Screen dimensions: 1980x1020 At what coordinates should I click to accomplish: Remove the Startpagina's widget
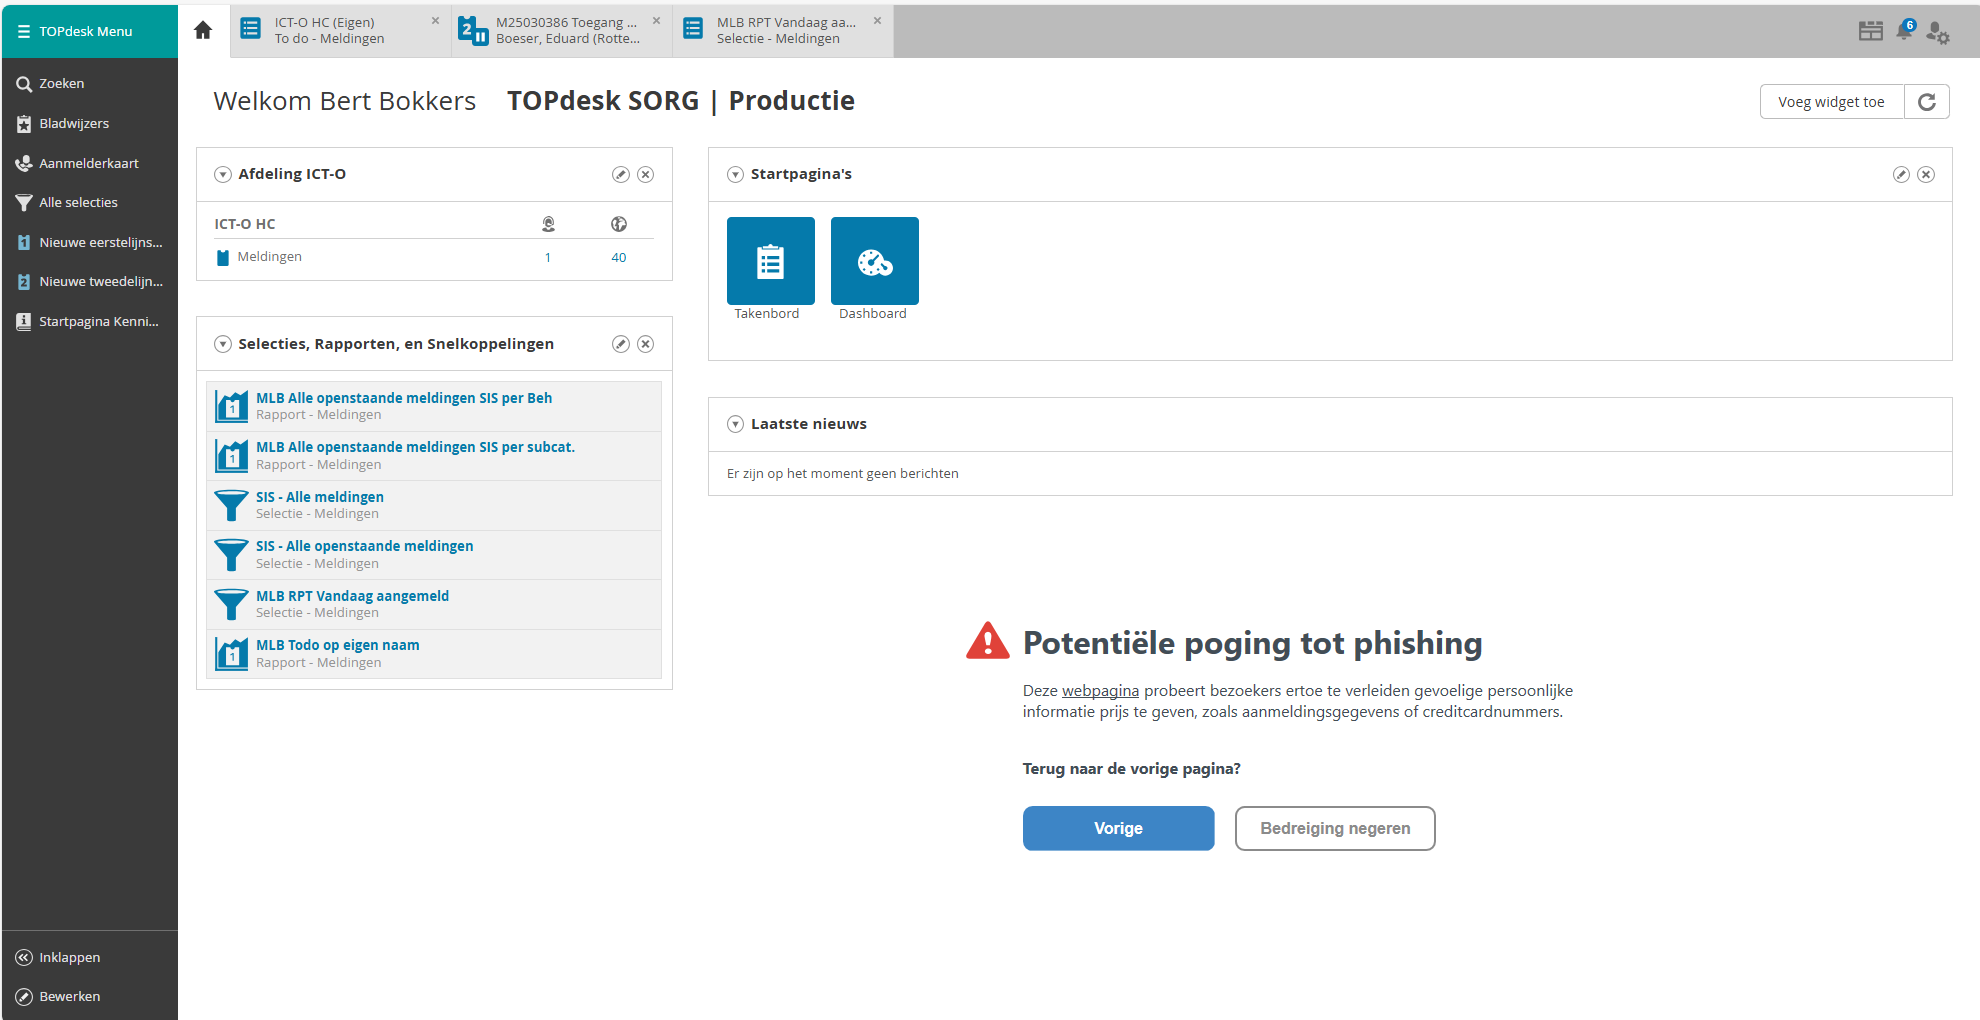click(x=1926, y=175)
